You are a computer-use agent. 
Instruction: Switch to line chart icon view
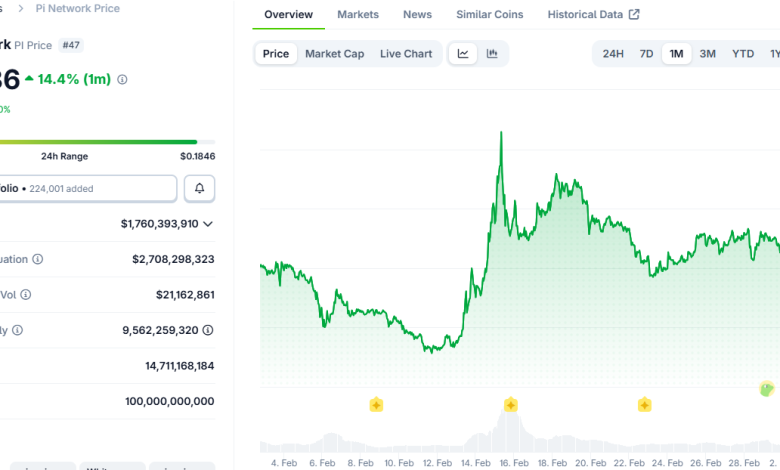(x=463, y=54)
